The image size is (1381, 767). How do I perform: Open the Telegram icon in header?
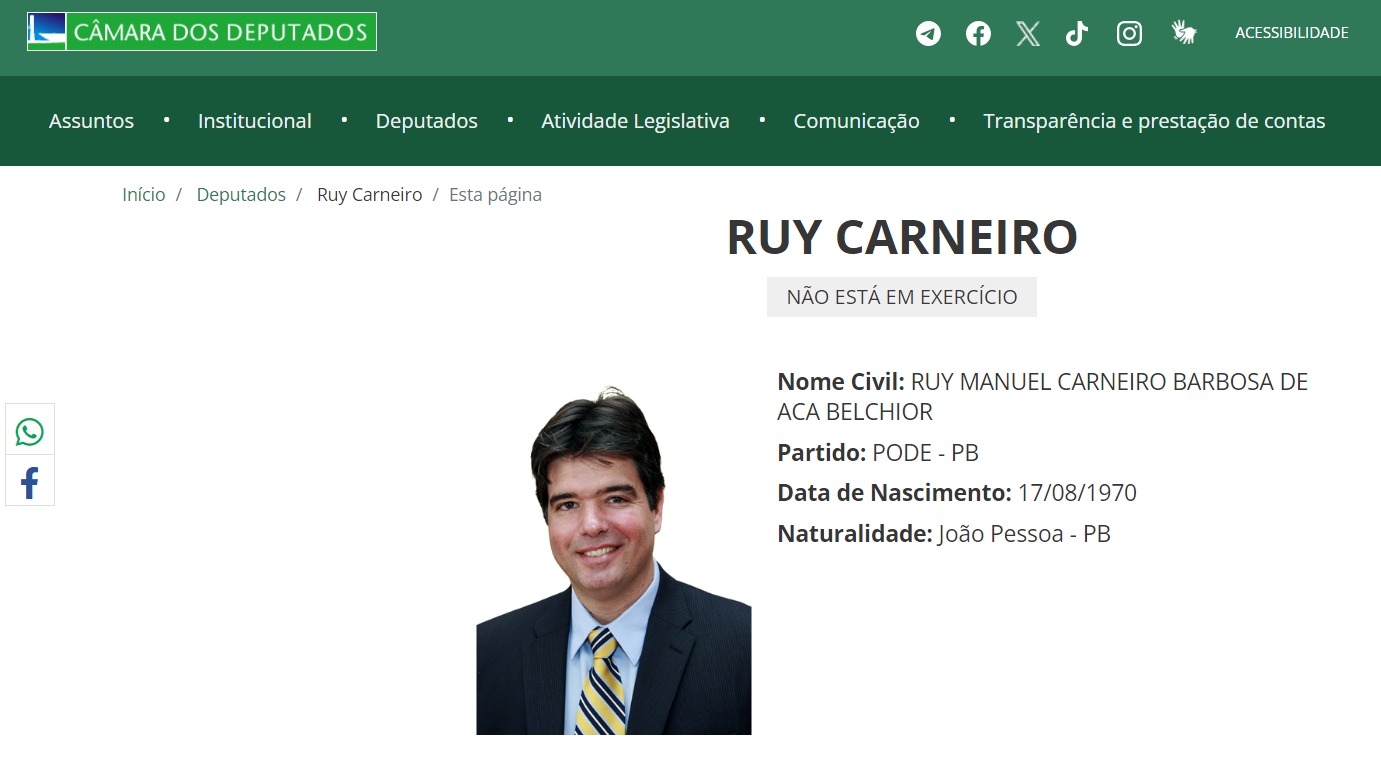(x=929, y=34)
